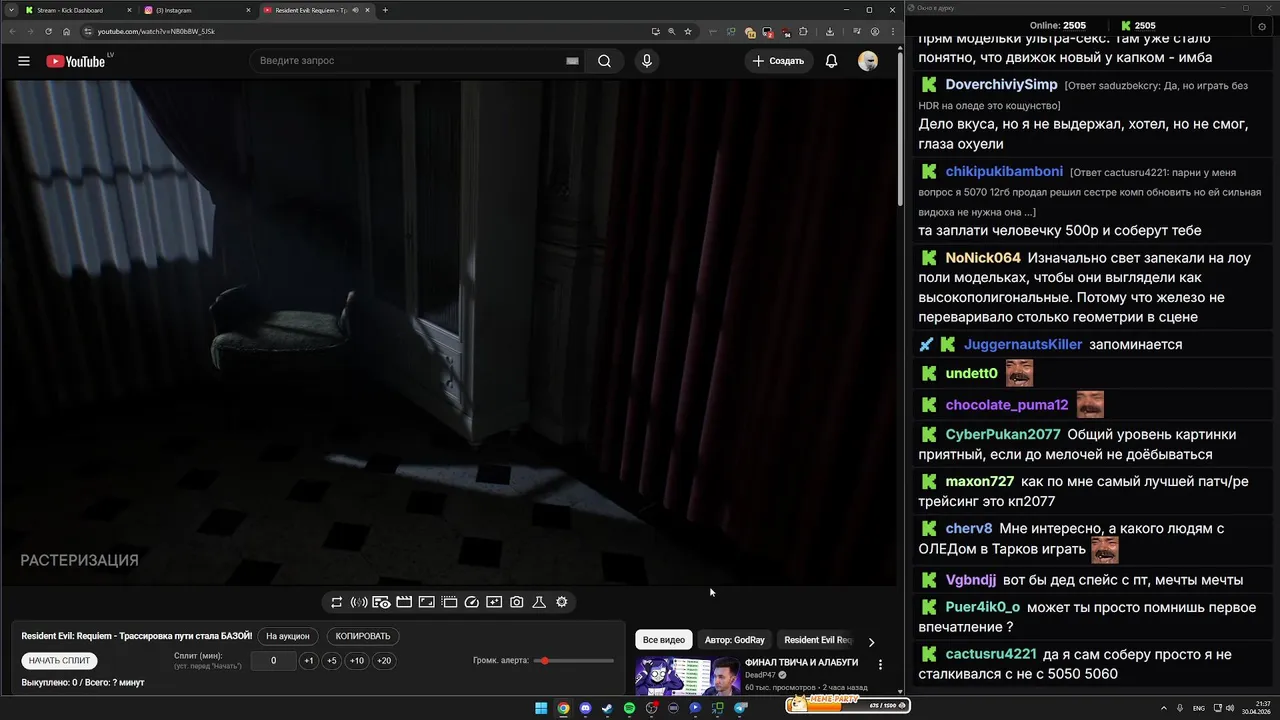
Task: Click the dotted-window popup player icon
Action: (449, 602)
